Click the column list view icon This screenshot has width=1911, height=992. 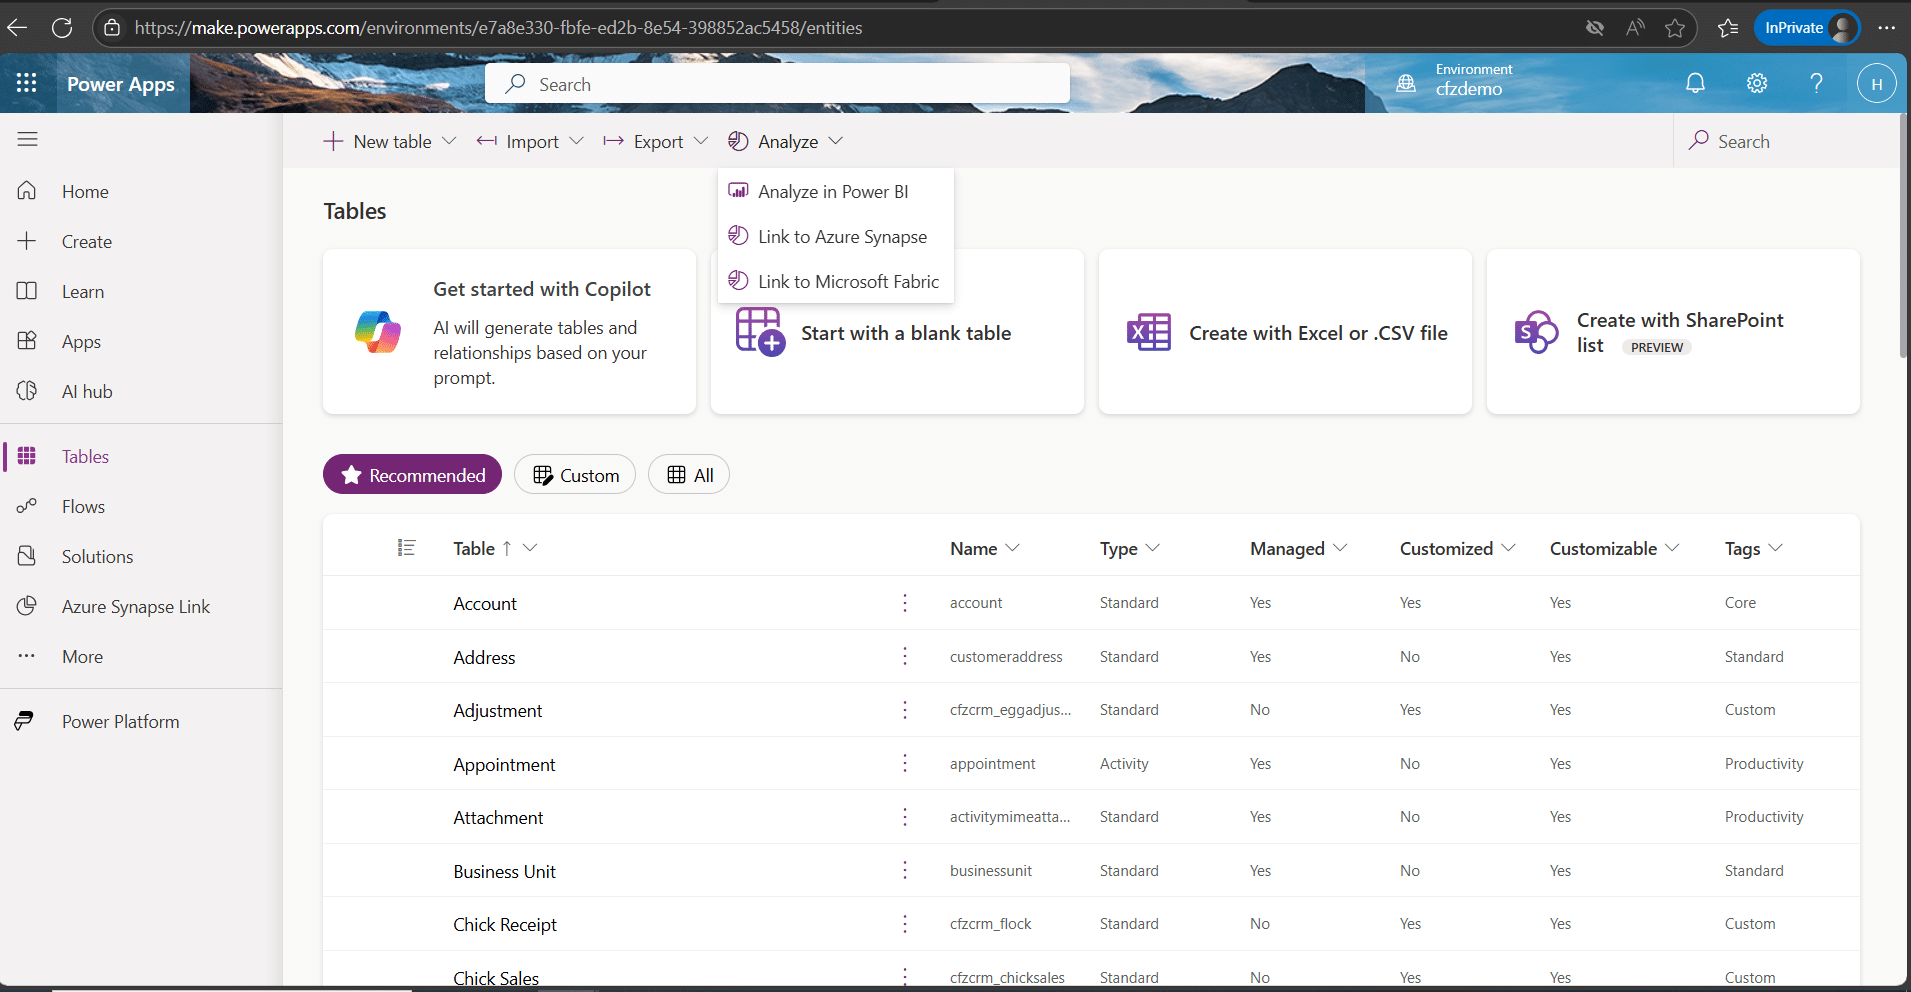point(406,548)
